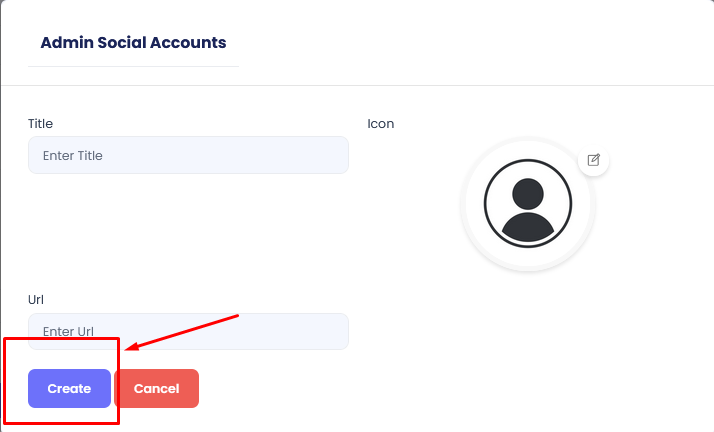Viewport: 714px width, 432px height.
Task: Click into the Enter Url field
Action: click(x=188, y=331)
